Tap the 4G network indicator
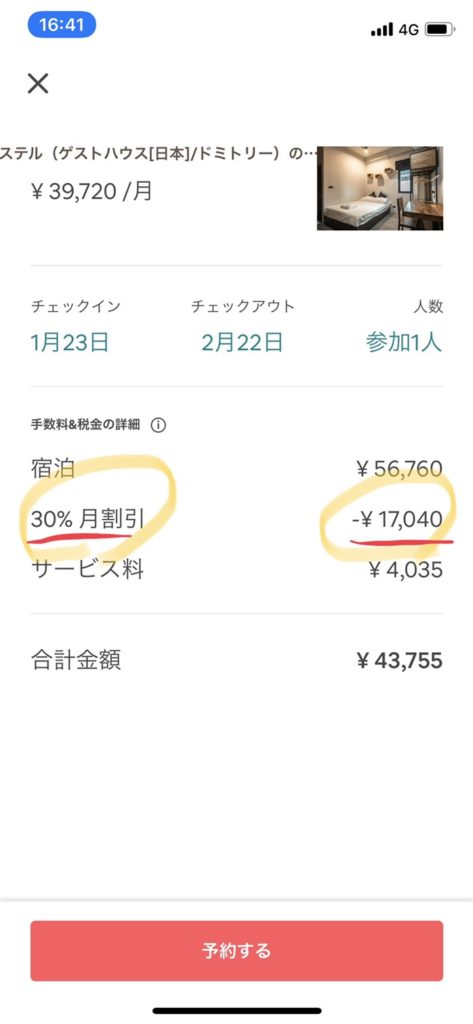Image resolution: width=473 pixels, height=1024 pixels. click(408, 30)
